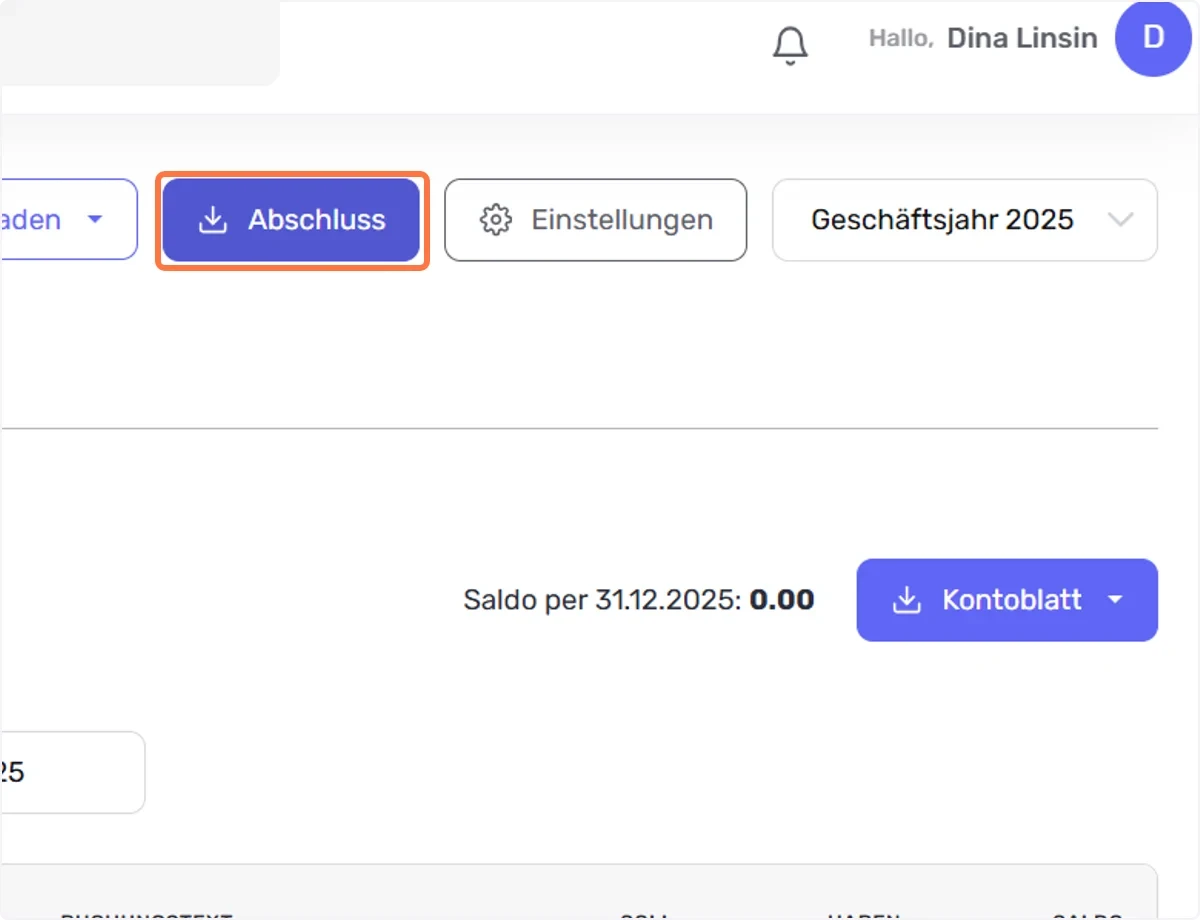
Task: Expand the partially visible 'aden' dropdown button
Action: coord(68,220)
